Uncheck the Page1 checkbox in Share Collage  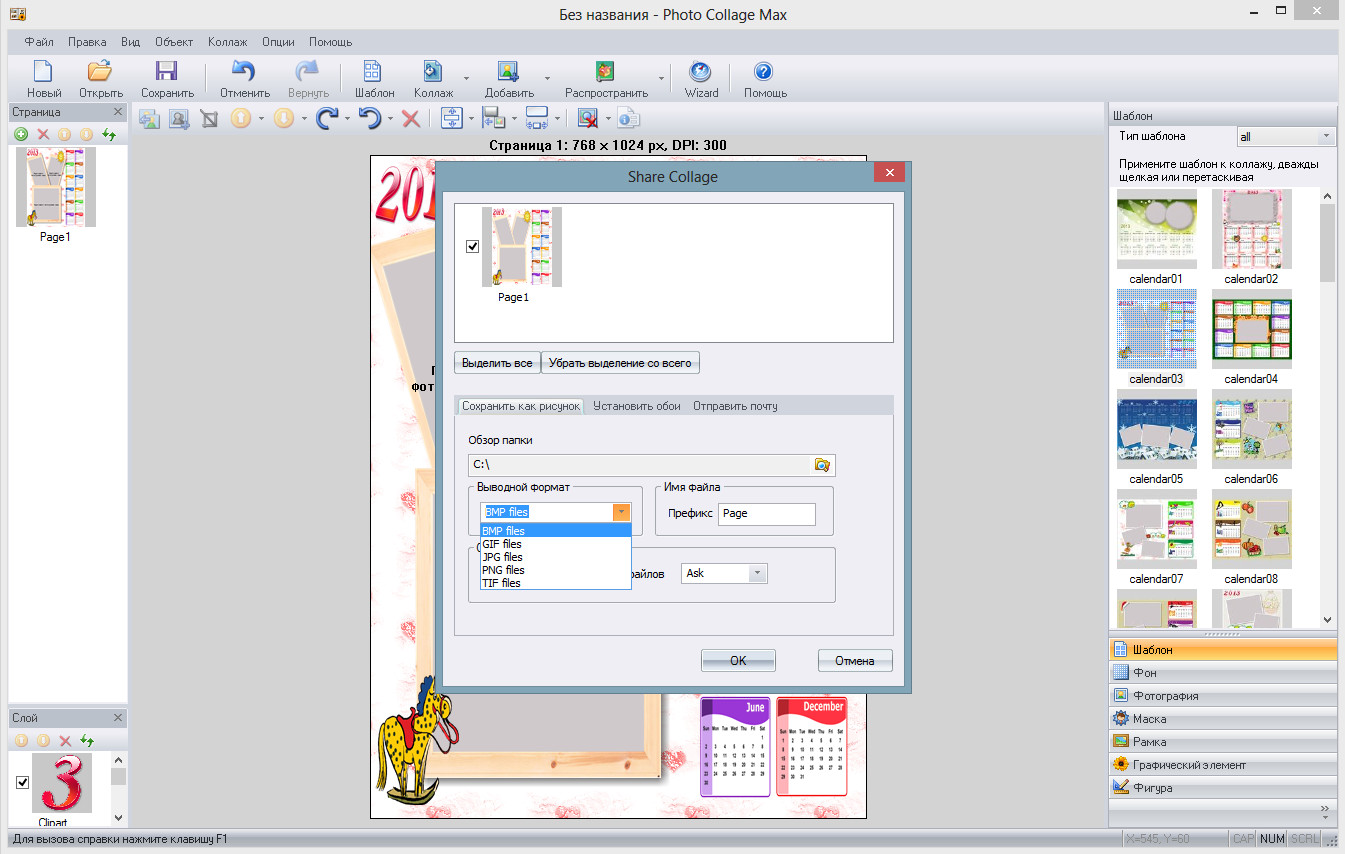473,247
